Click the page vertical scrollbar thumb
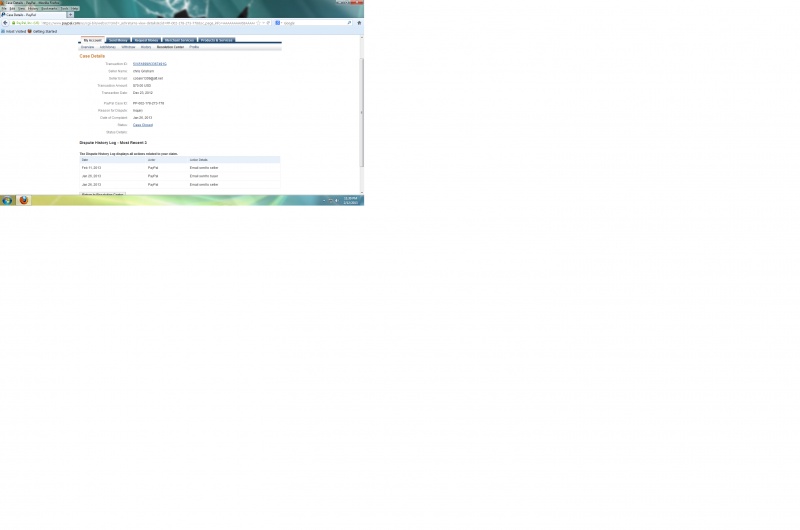The width and height of the screenshot is (800, 530). click(x=362, y=112)
